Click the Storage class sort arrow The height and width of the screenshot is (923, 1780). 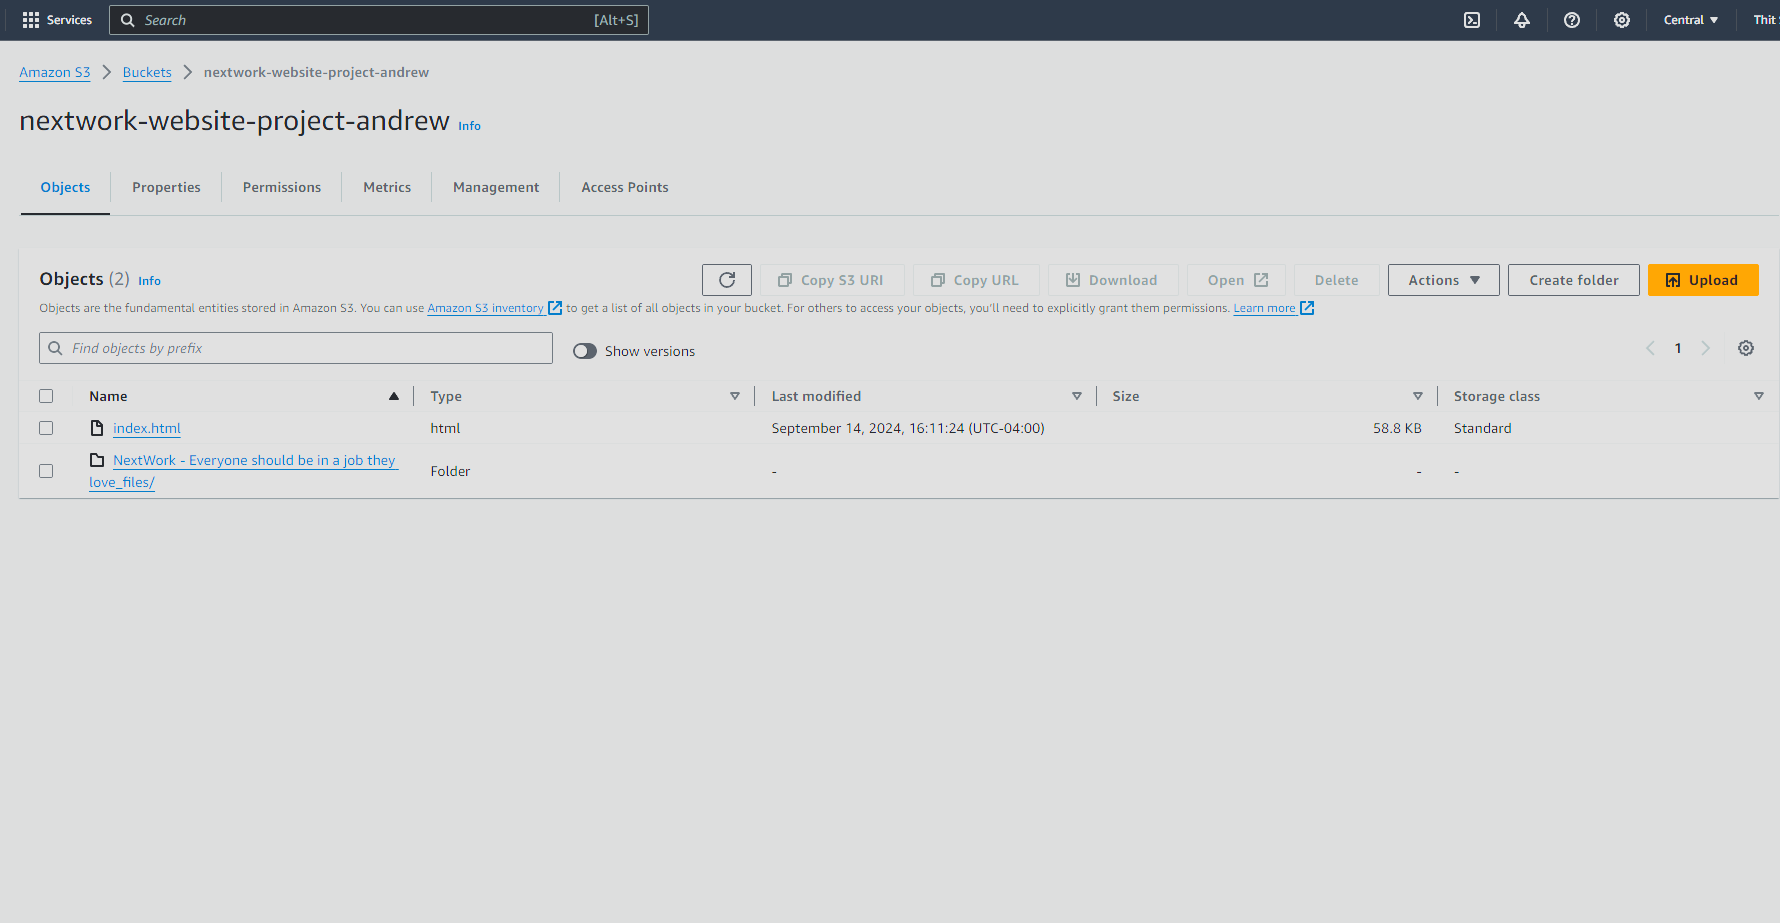pos(1759,396)
